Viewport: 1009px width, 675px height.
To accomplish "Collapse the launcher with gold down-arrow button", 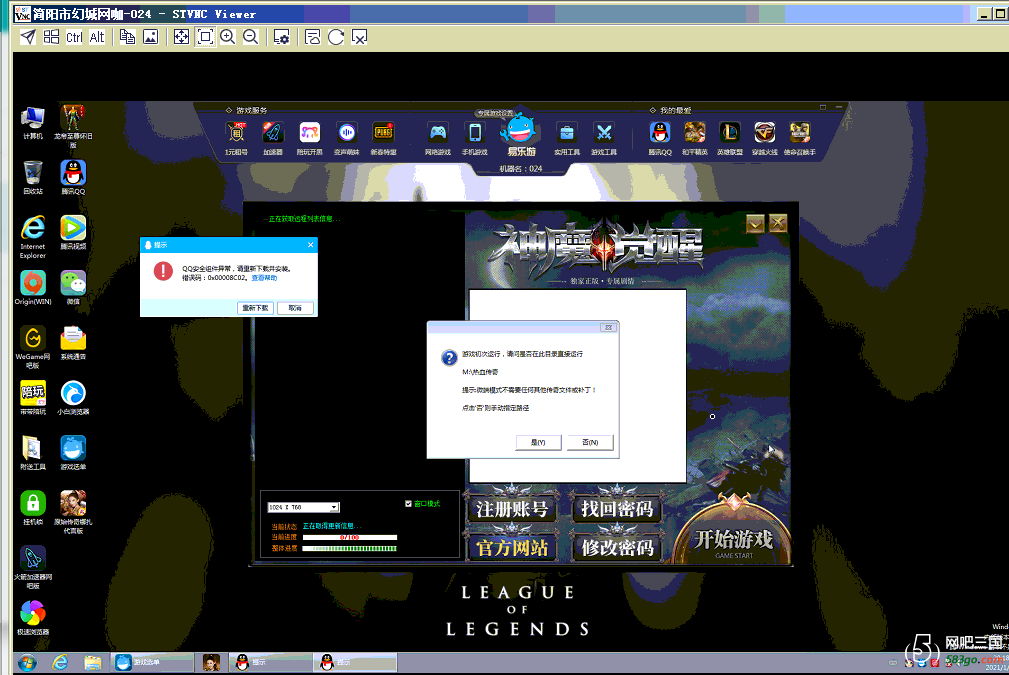I will pyautogui.click(x=755, y=223).
